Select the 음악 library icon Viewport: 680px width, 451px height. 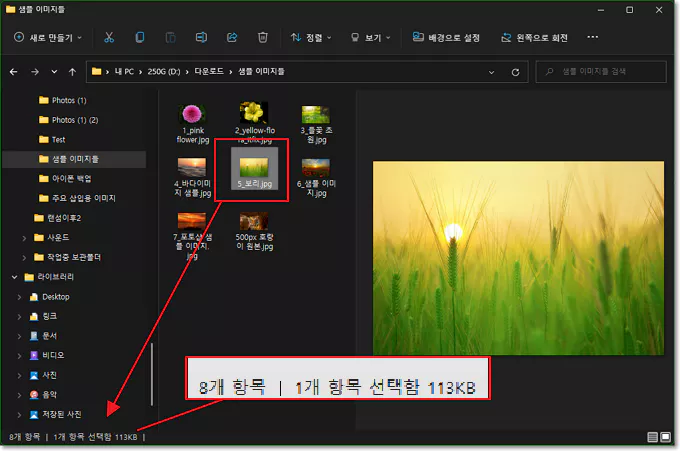pyautogui.click(x=34, y=395)
